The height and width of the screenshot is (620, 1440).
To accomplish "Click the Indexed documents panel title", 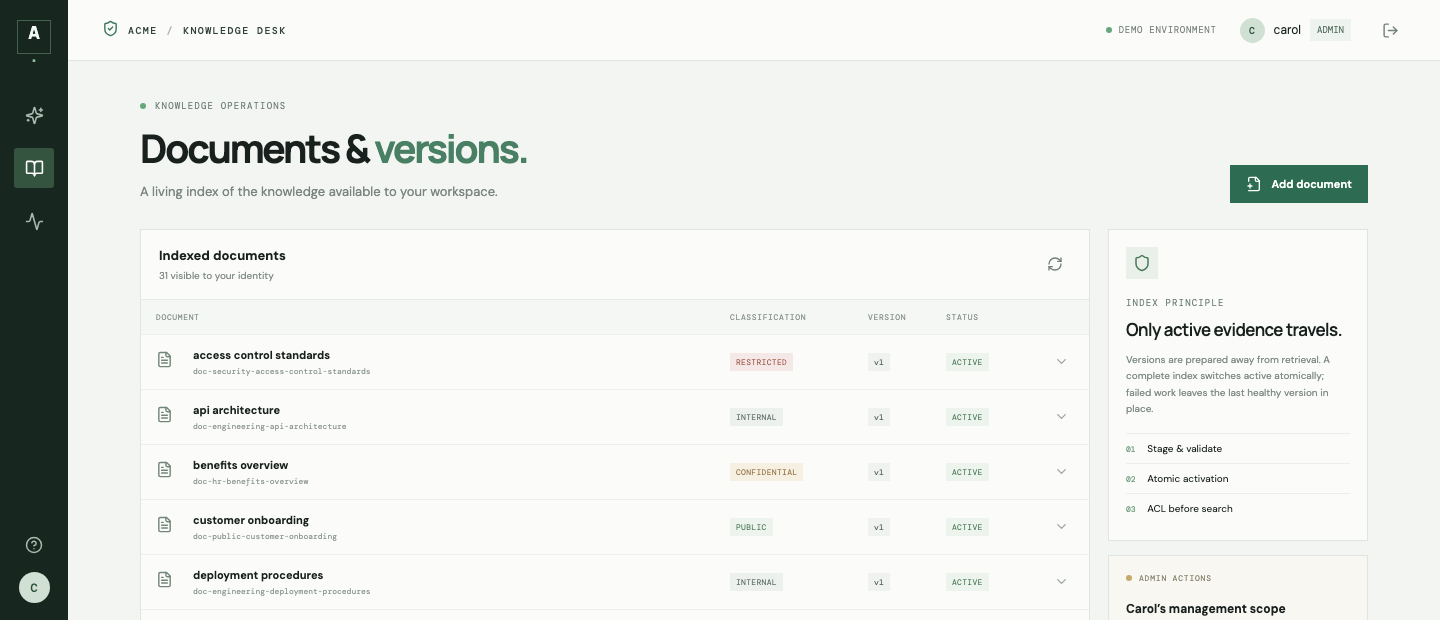I will (x=222, y=256).
